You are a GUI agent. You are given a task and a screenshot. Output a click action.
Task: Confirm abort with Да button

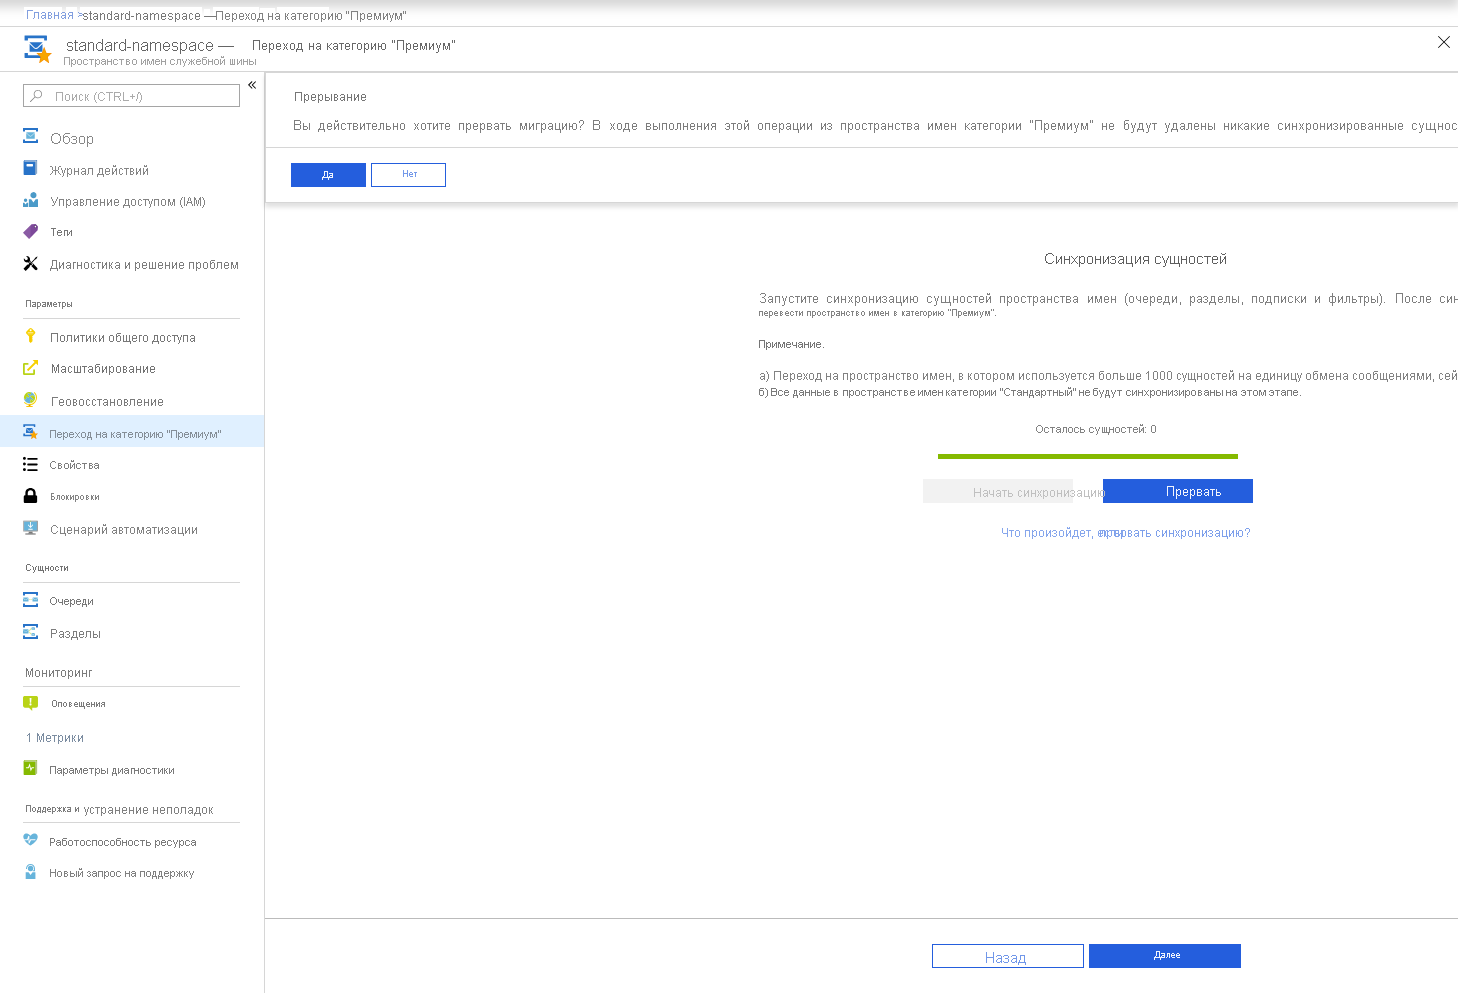(x=328, y=175)
